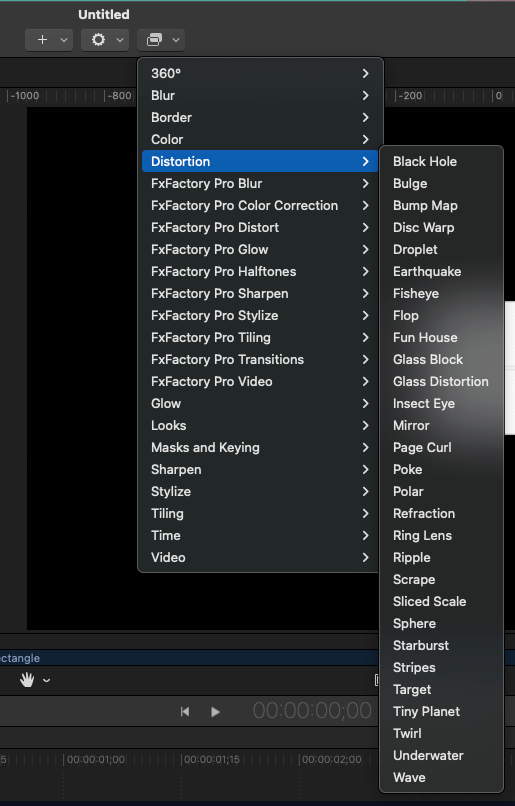Select Ring Lens filter
The height and width of the screenshot is (806, 515).
pyautogui.click(x=441, y=536)
